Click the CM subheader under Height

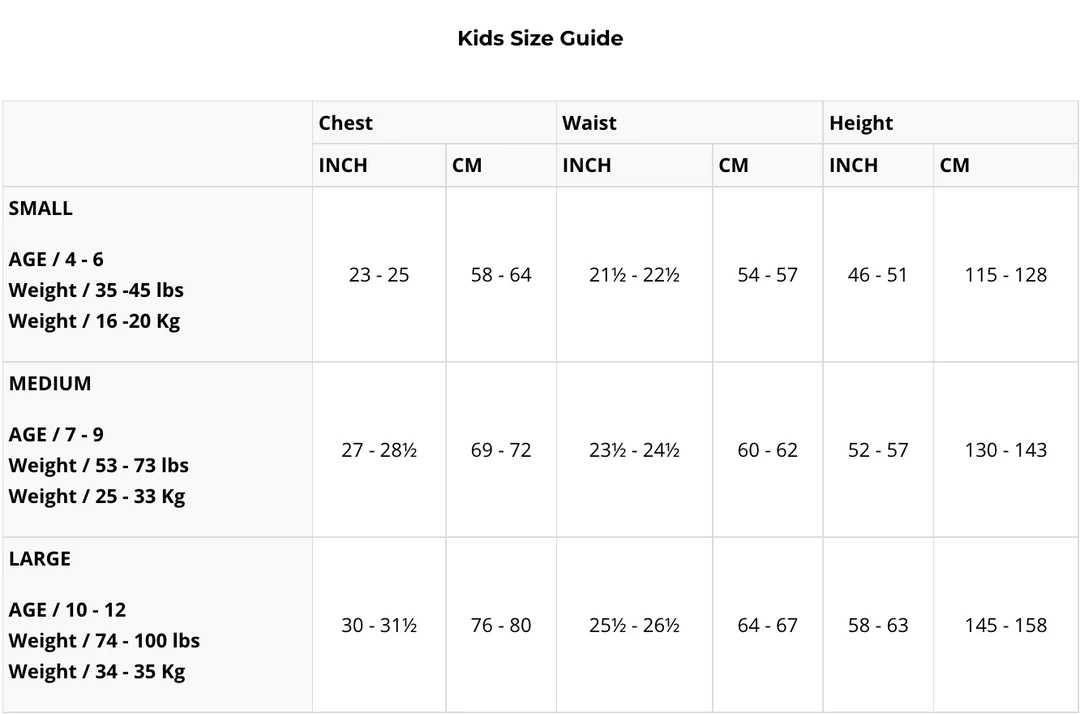pyautogui.click(x=954, y=165)
